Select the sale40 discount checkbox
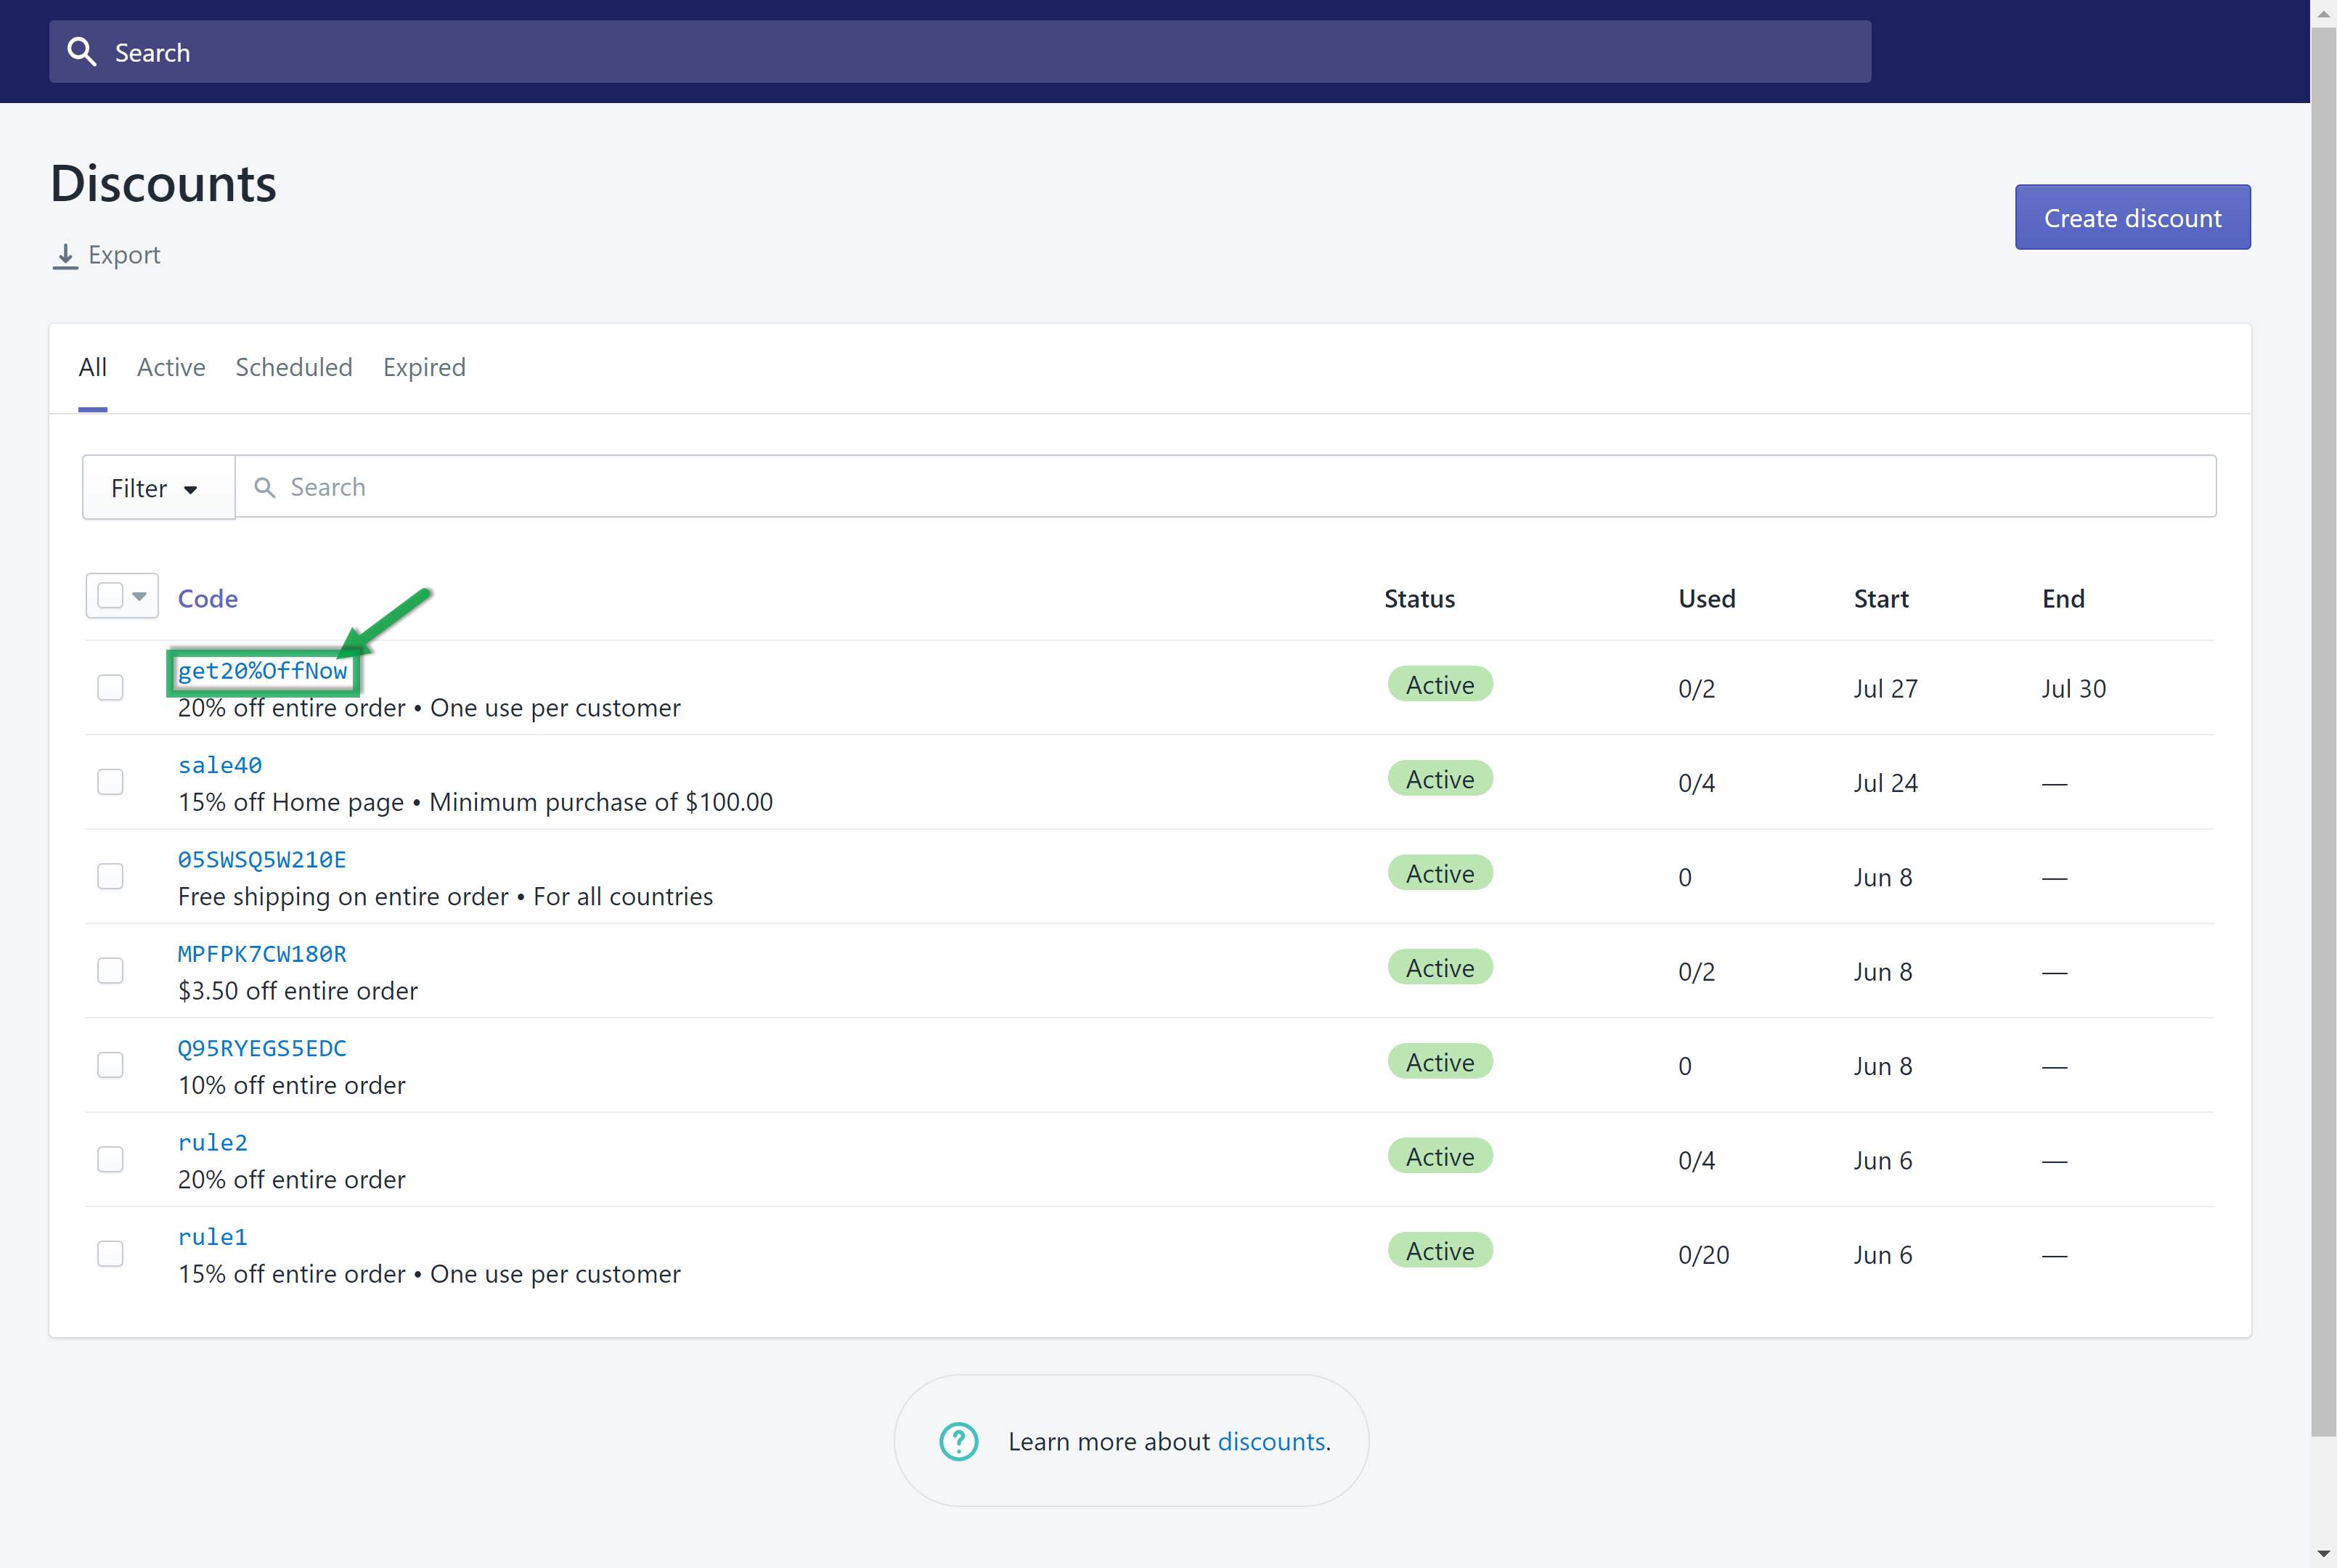 click(110, 782)
